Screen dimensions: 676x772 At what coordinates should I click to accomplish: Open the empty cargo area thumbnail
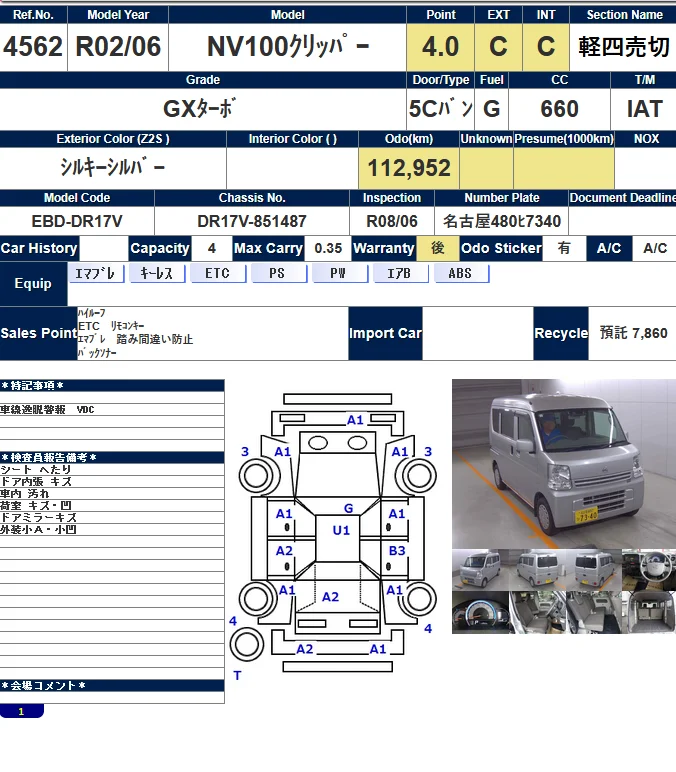(648, 612)
